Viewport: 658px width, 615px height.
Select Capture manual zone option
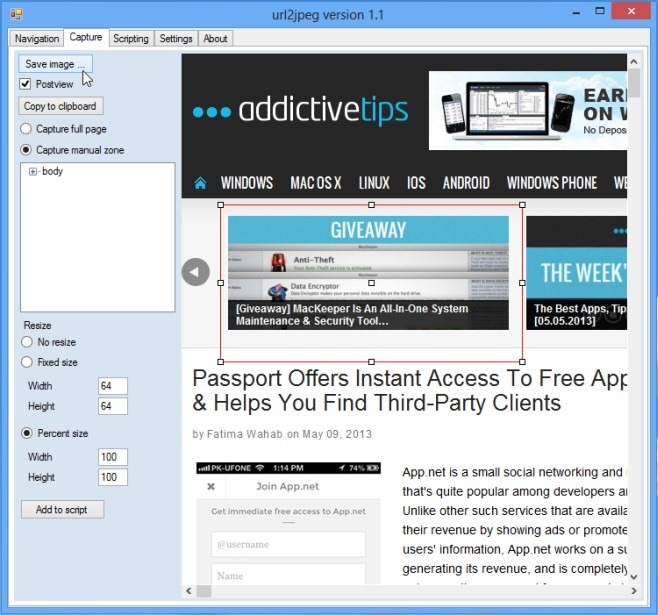[26, 150]
